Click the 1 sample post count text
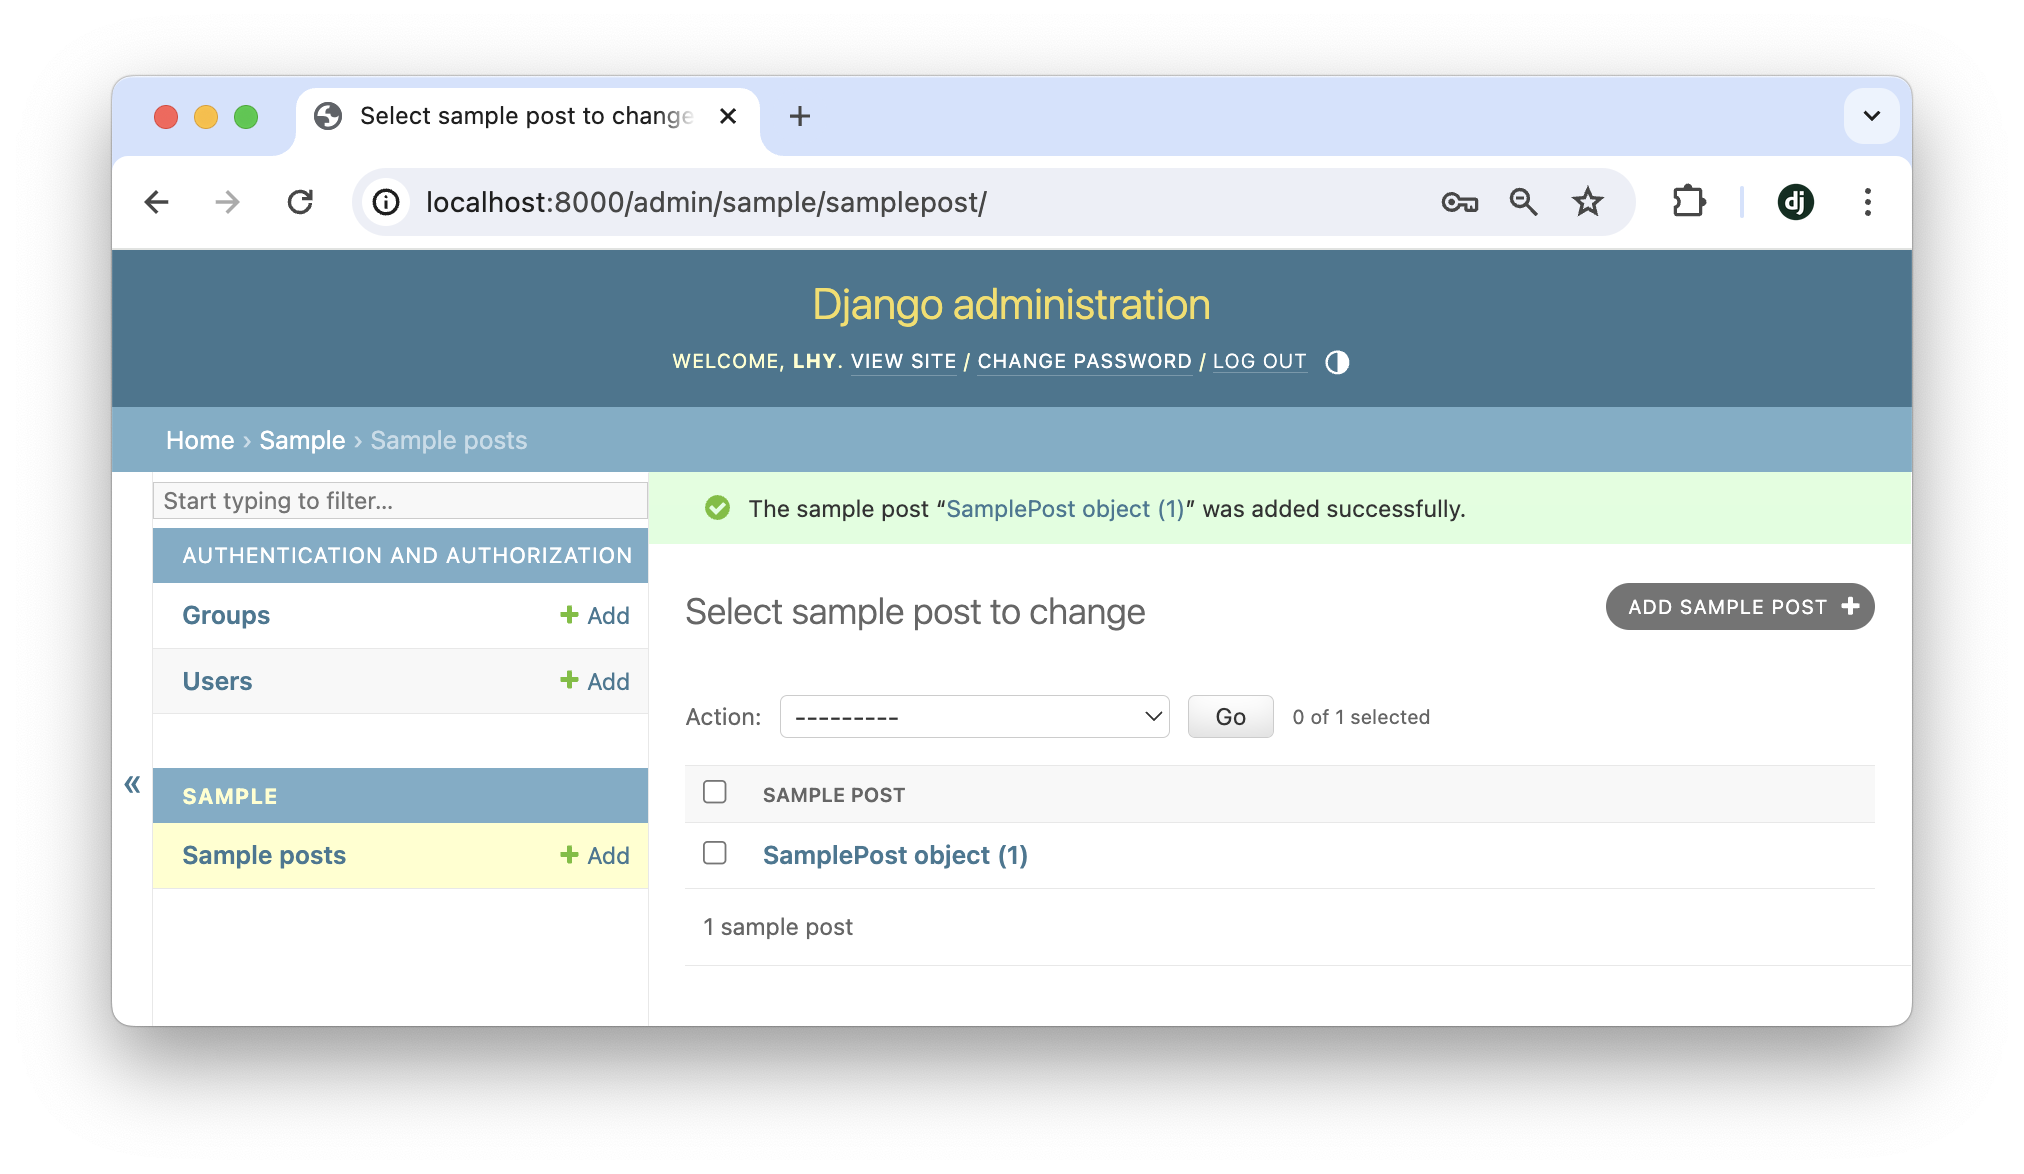2024x1174 pixels. click(778, 927)
